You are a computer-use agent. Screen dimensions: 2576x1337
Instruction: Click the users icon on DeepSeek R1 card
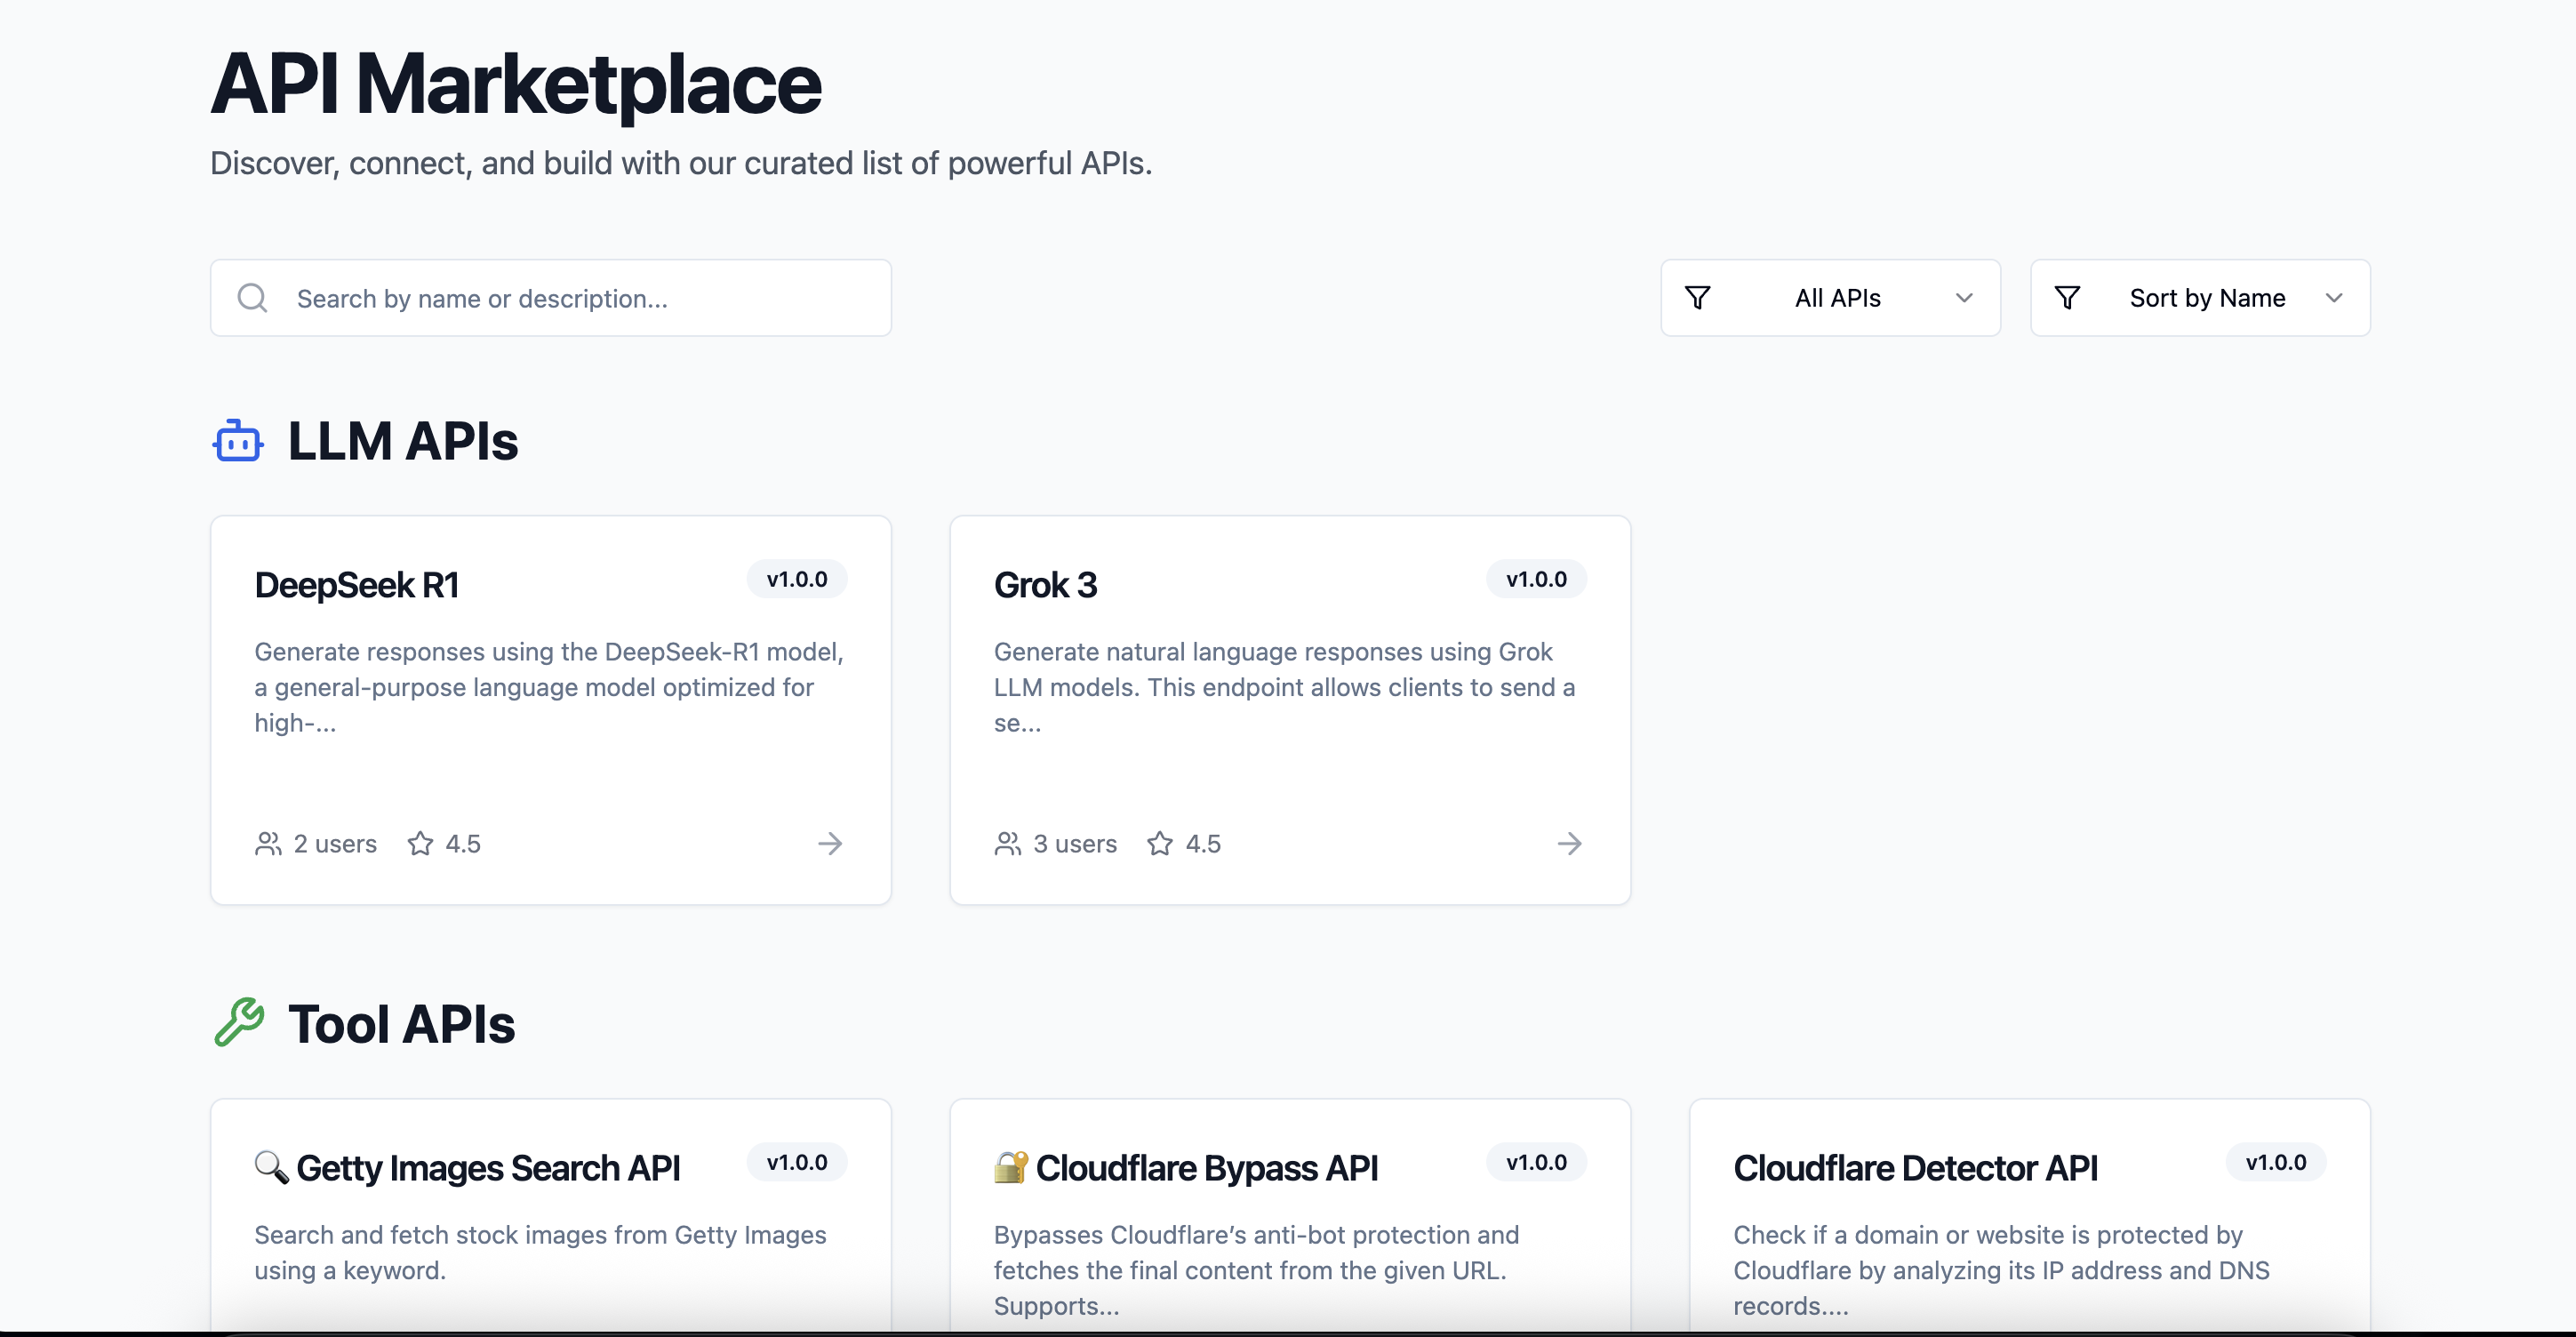point(268,844)
